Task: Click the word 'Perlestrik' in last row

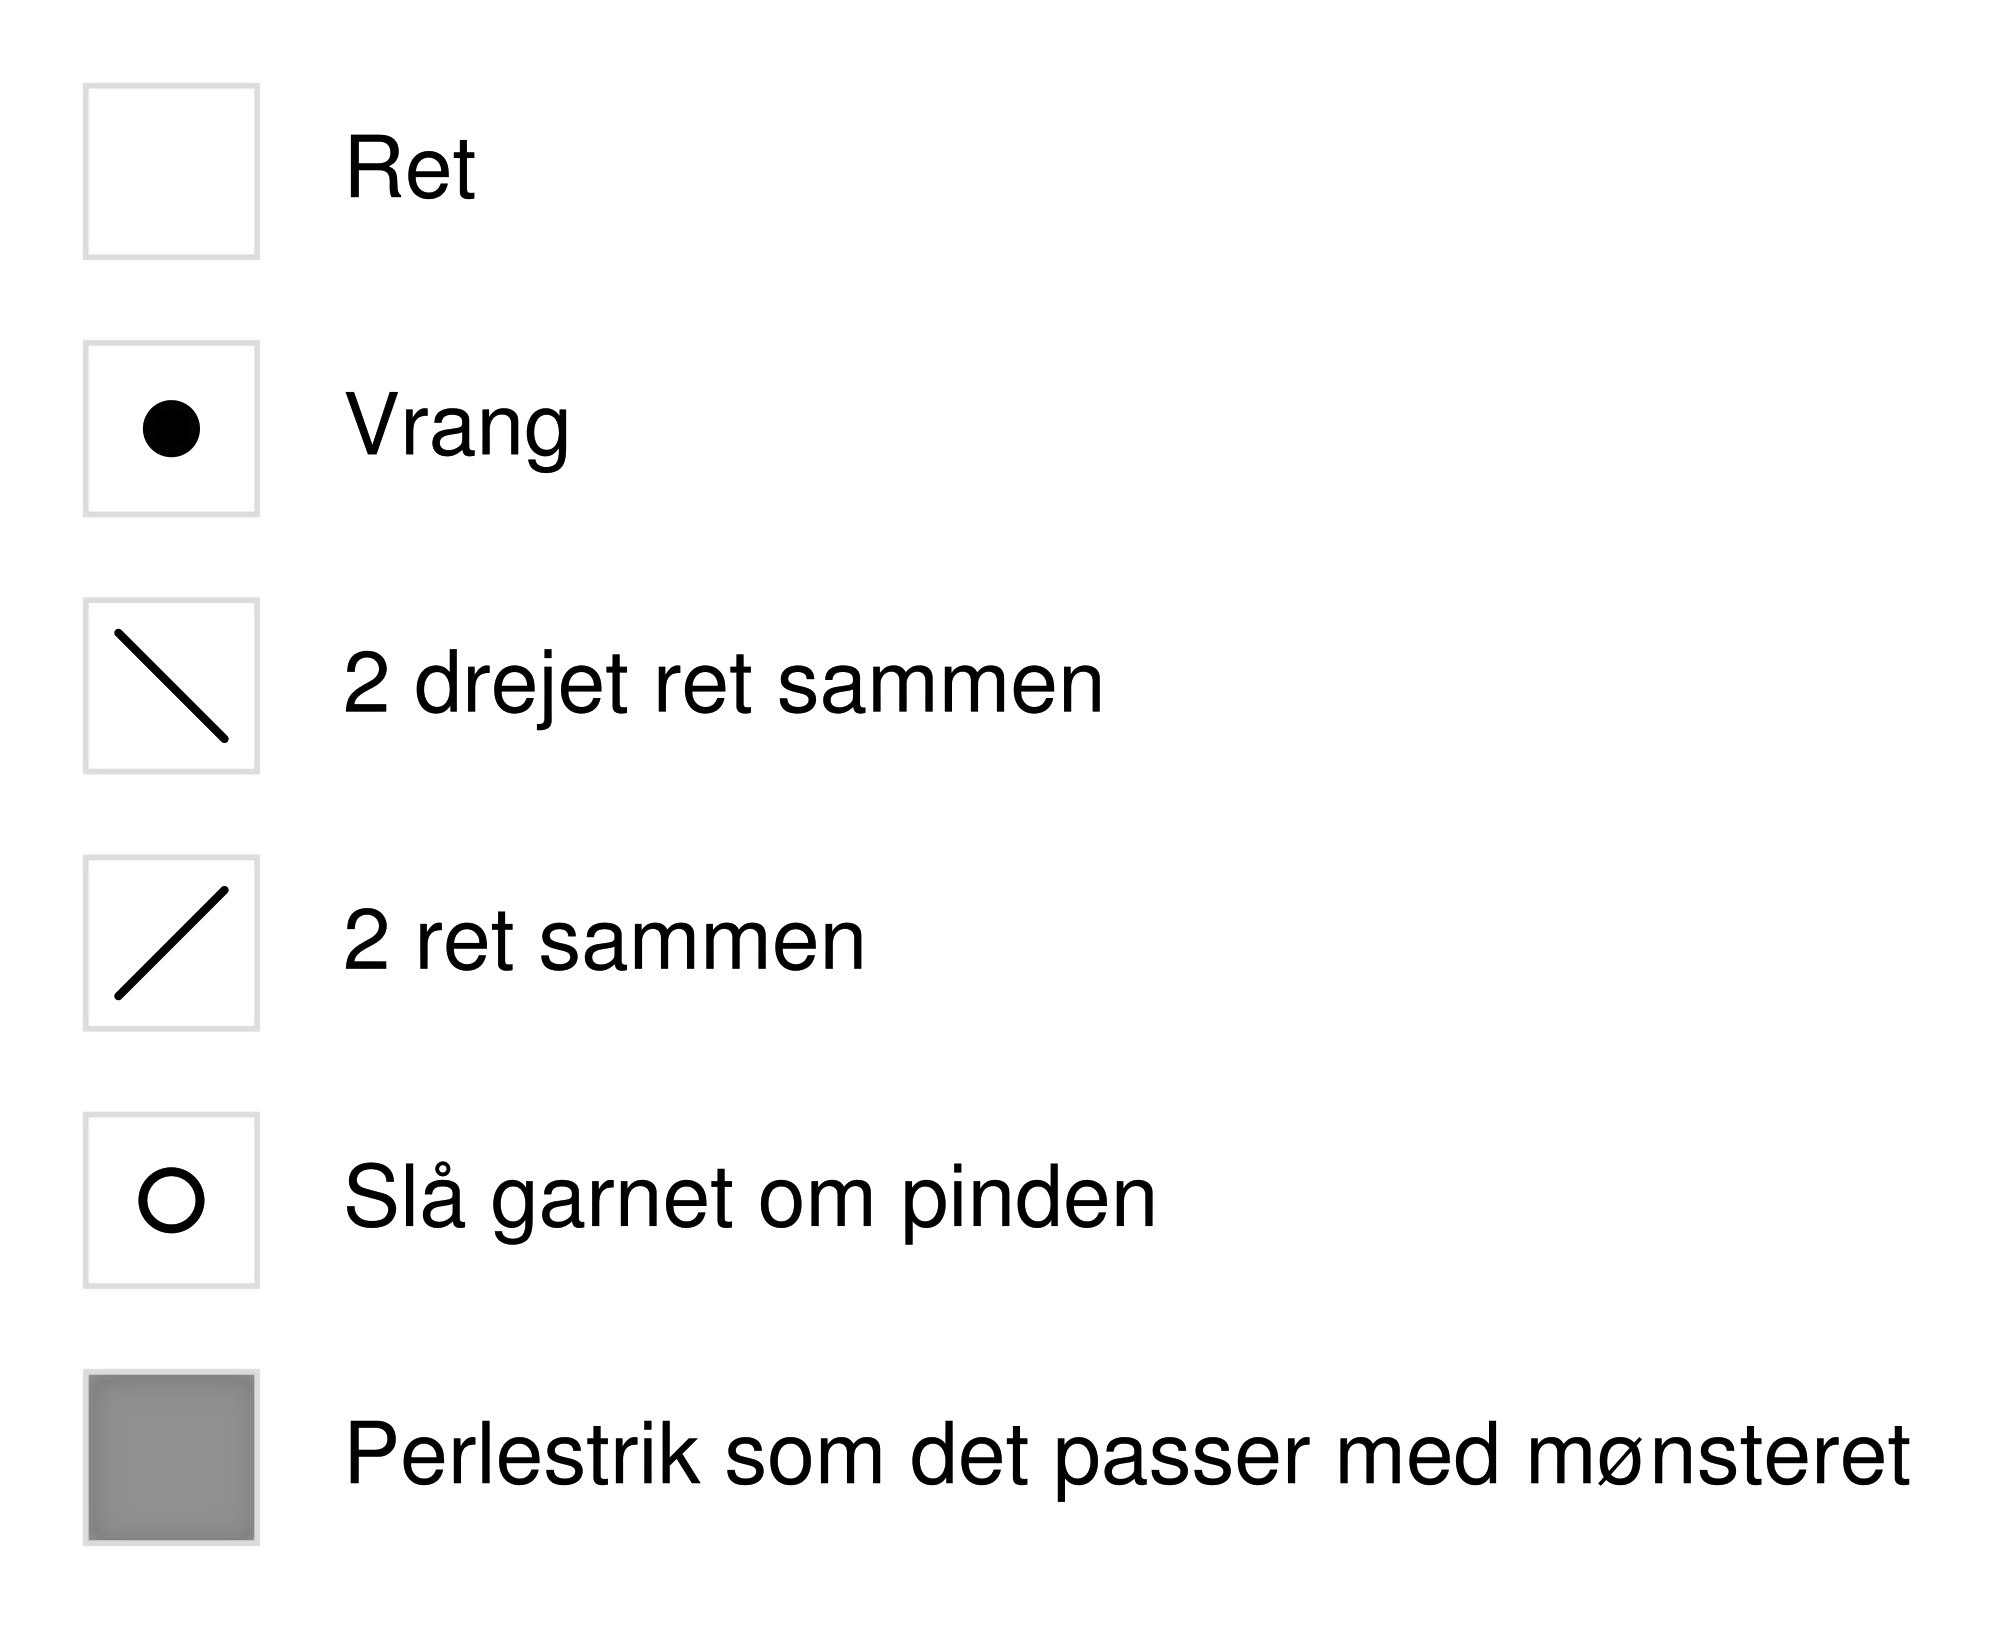Action: point(522,1455)
